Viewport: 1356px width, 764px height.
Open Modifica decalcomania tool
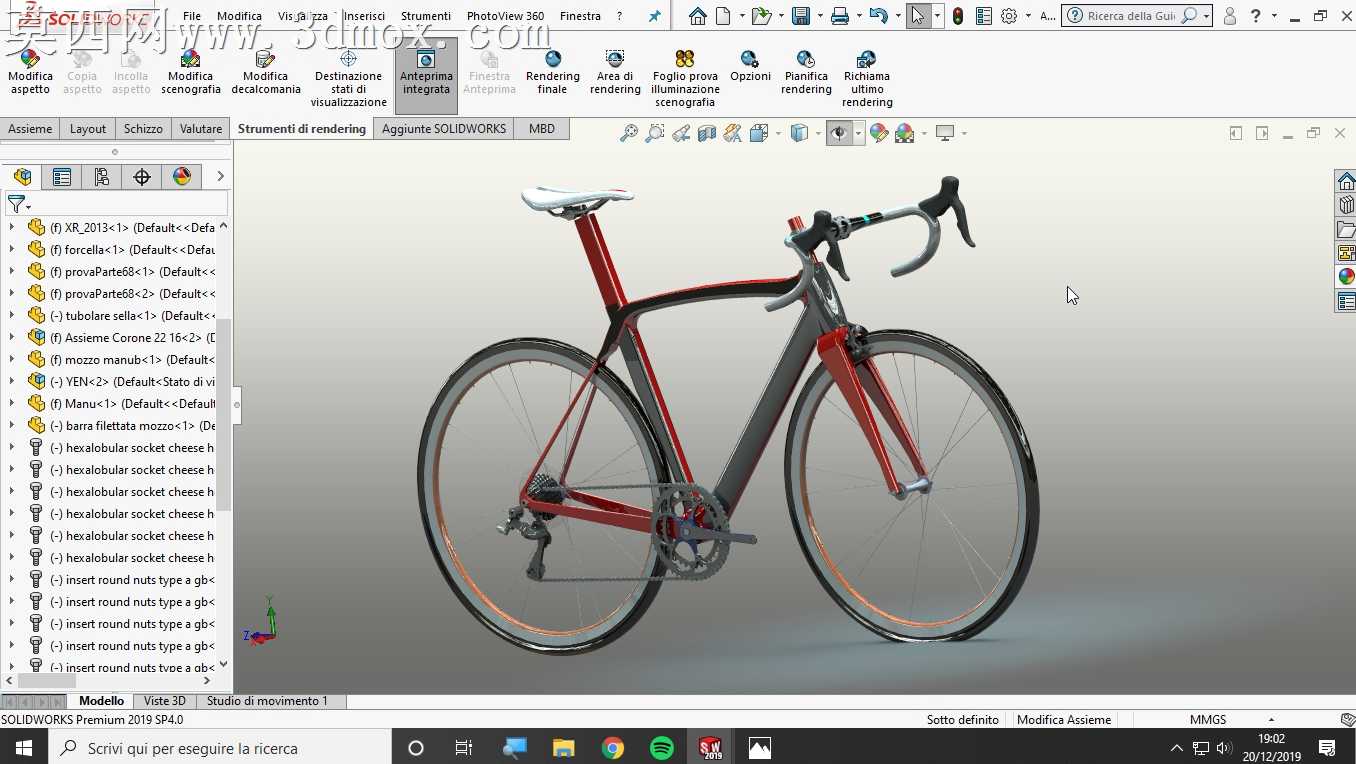266,72
